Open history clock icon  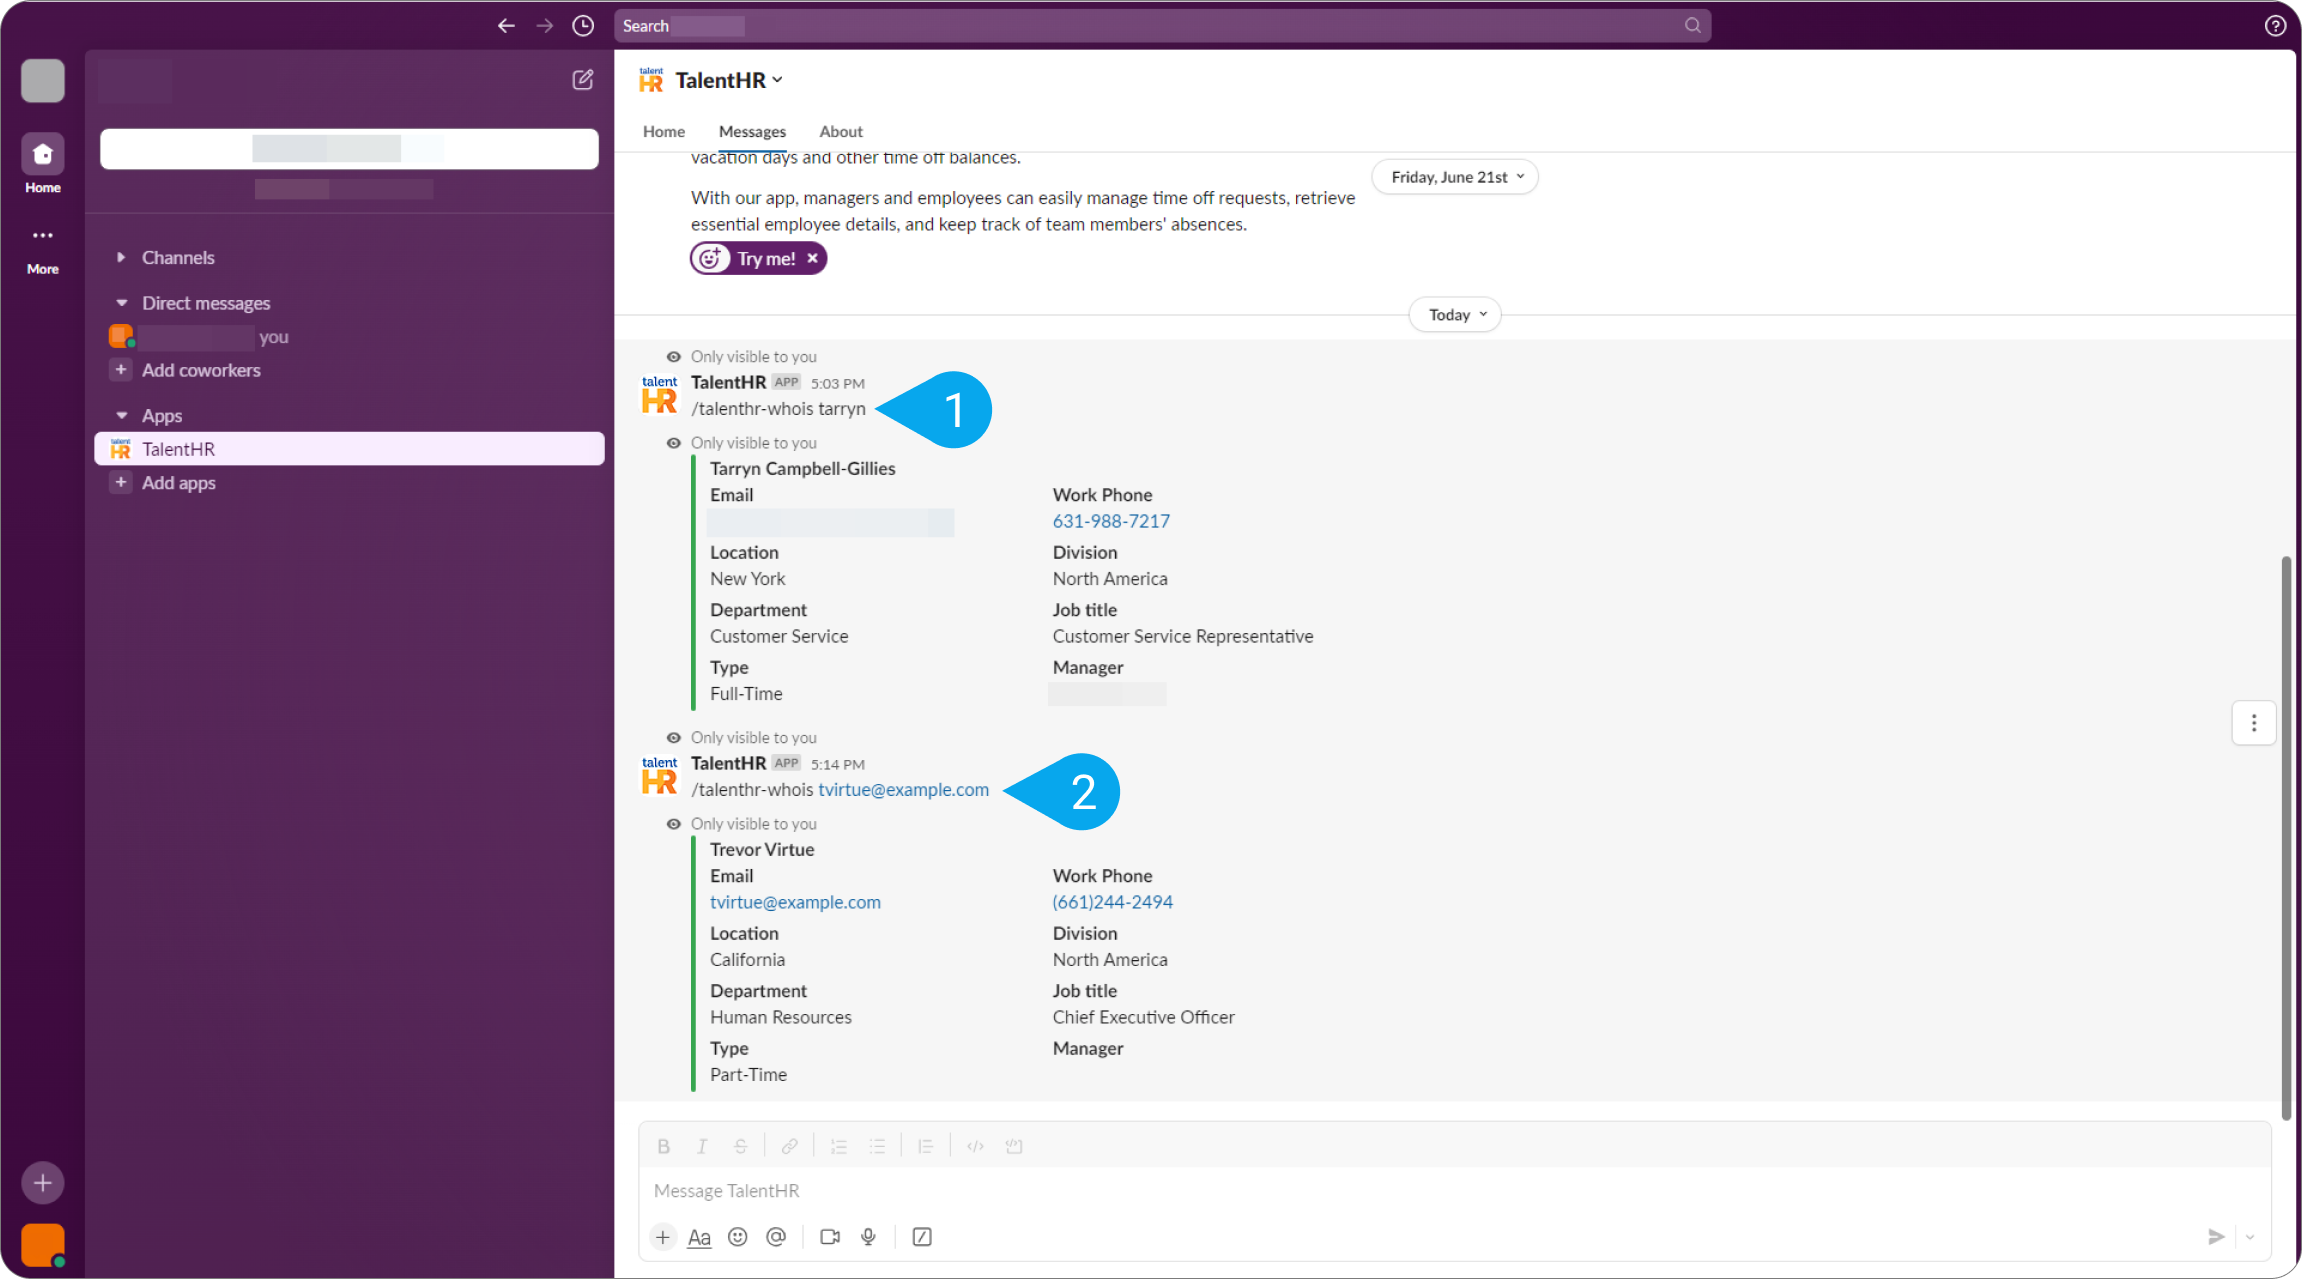pyautogui.click(x=583, y=26)
